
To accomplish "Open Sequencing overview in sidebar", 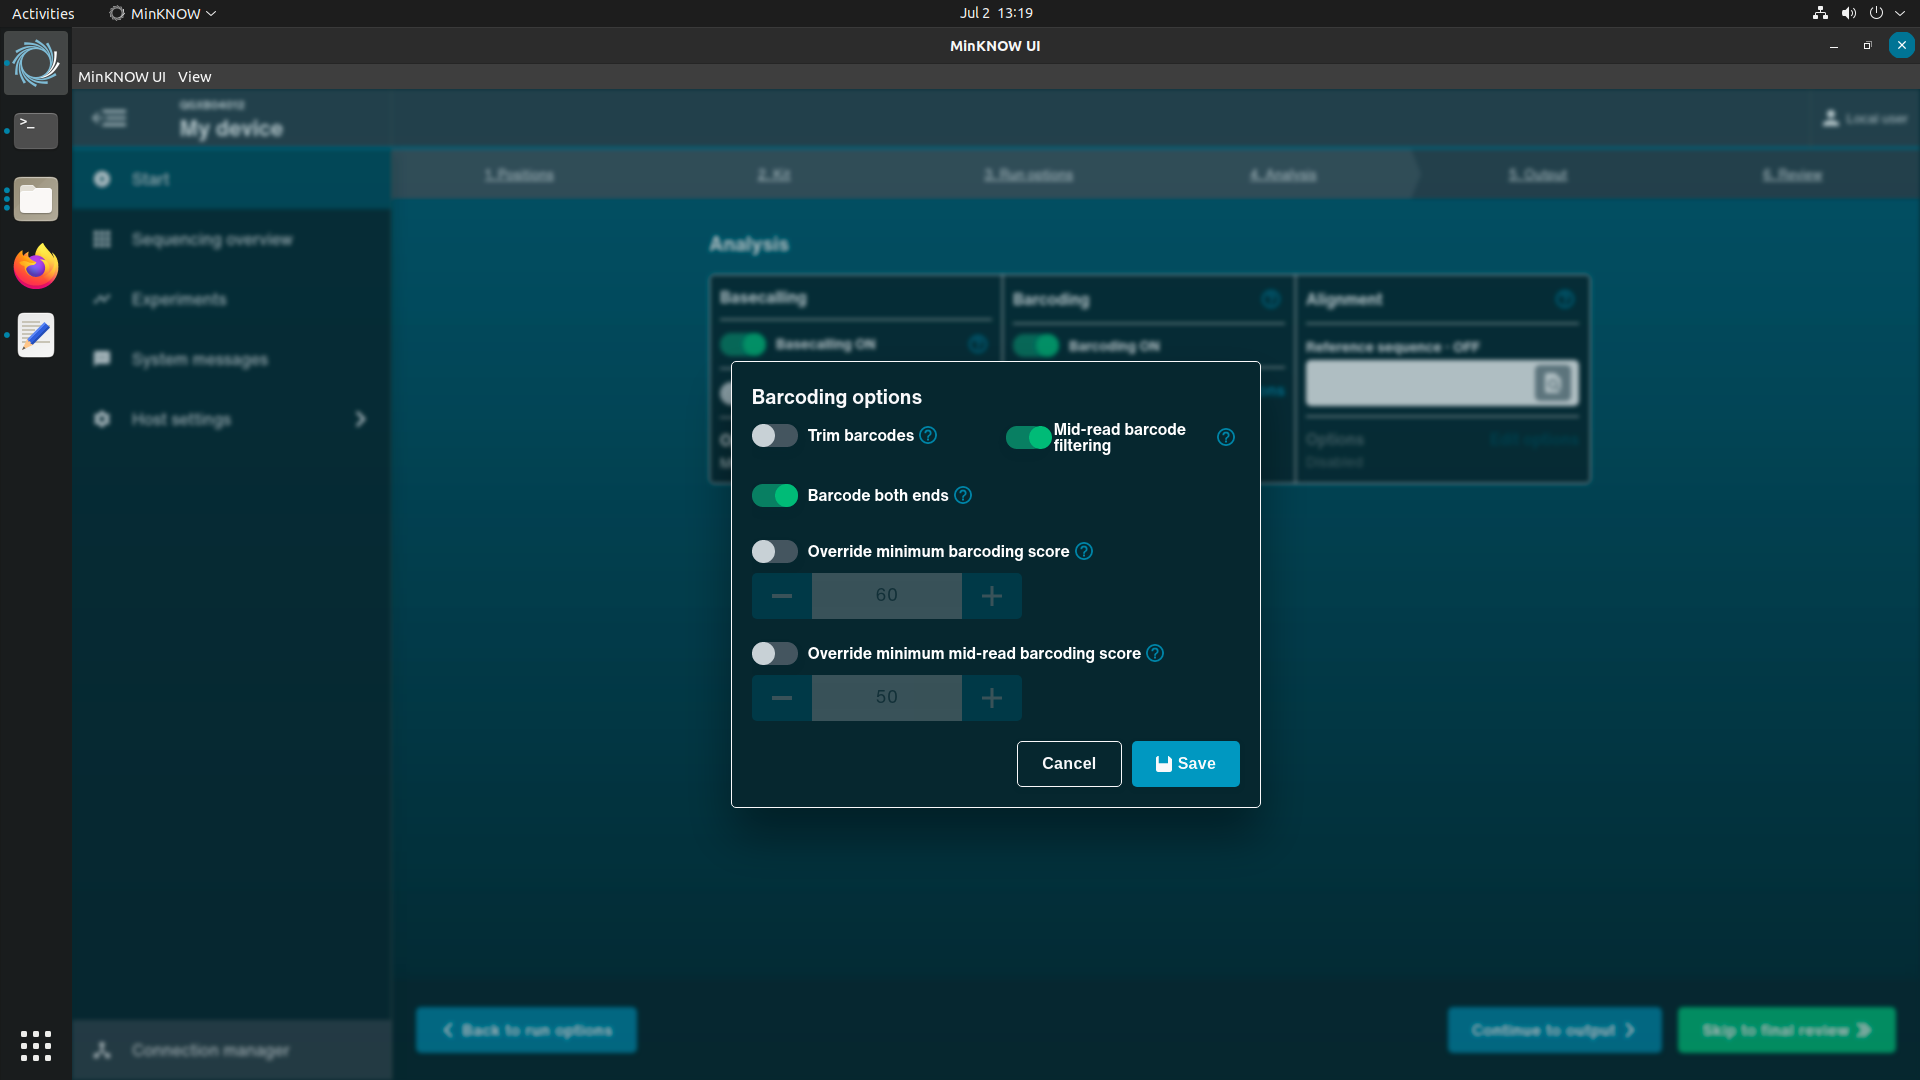I will tap(232, 240).
